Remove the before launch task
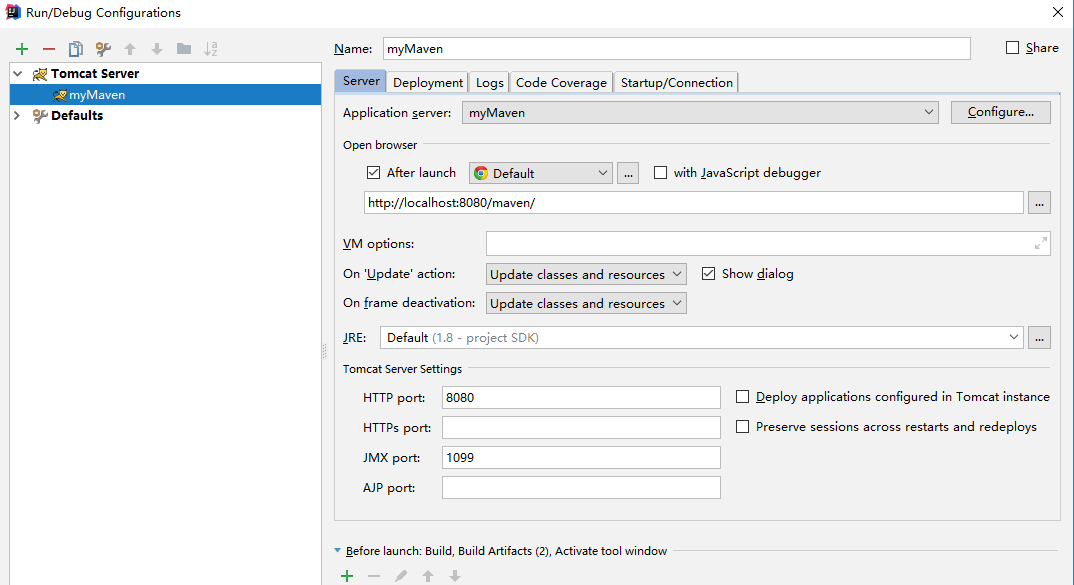 [x=374, y=576]
